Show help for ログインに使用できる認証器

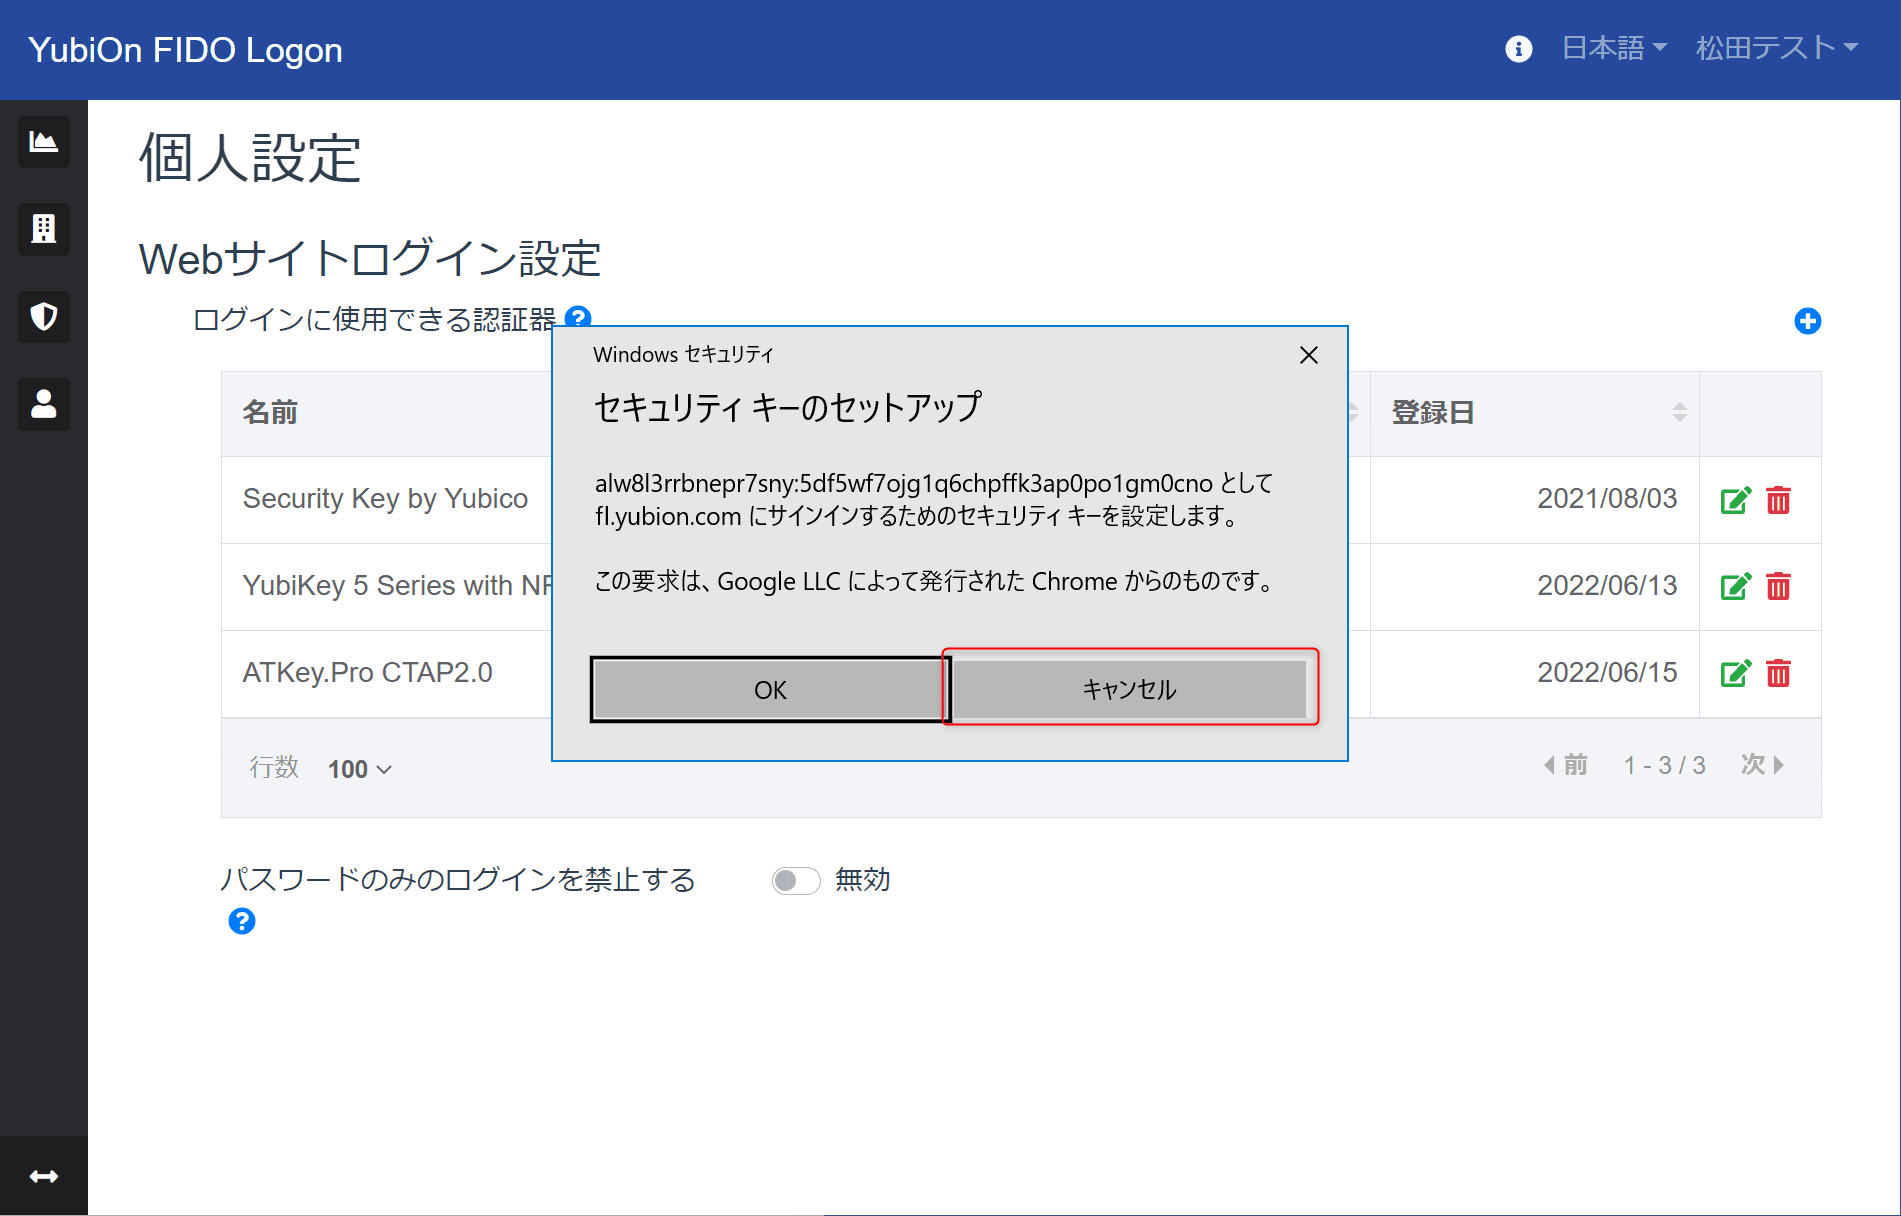pyautogui.click(x=578, y=318)
